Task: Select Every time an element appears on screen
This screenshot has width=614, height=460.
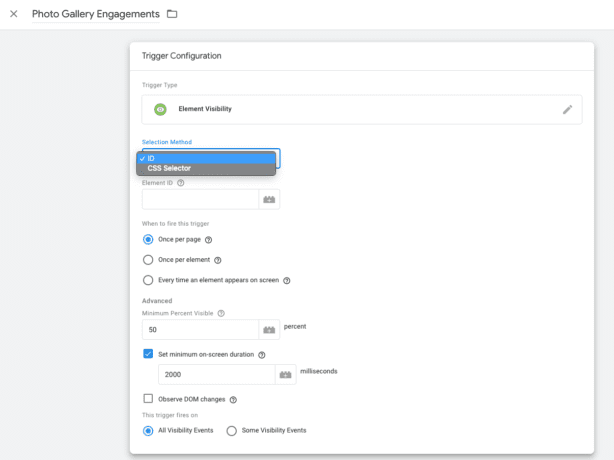Action: tap(148, 280)
